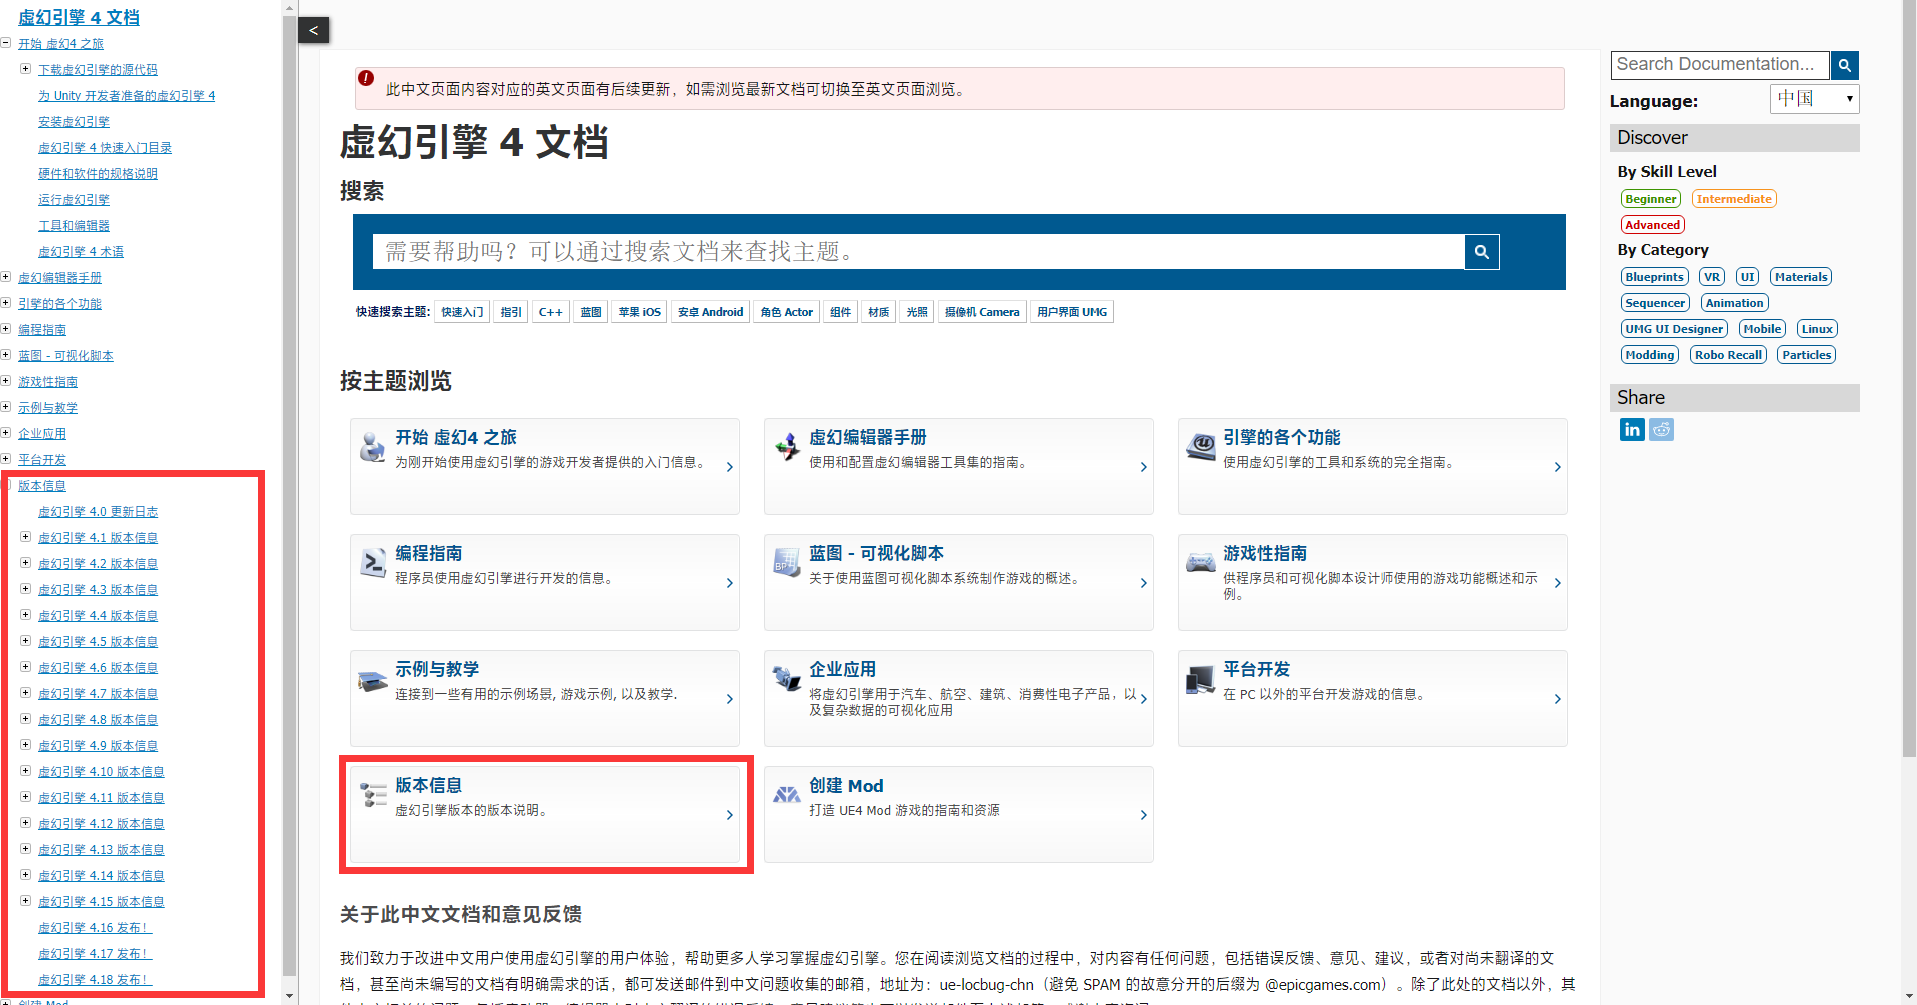Filter by Advanced skill level
Screen dimensions: 1917x1005
tap(1653, 225)
